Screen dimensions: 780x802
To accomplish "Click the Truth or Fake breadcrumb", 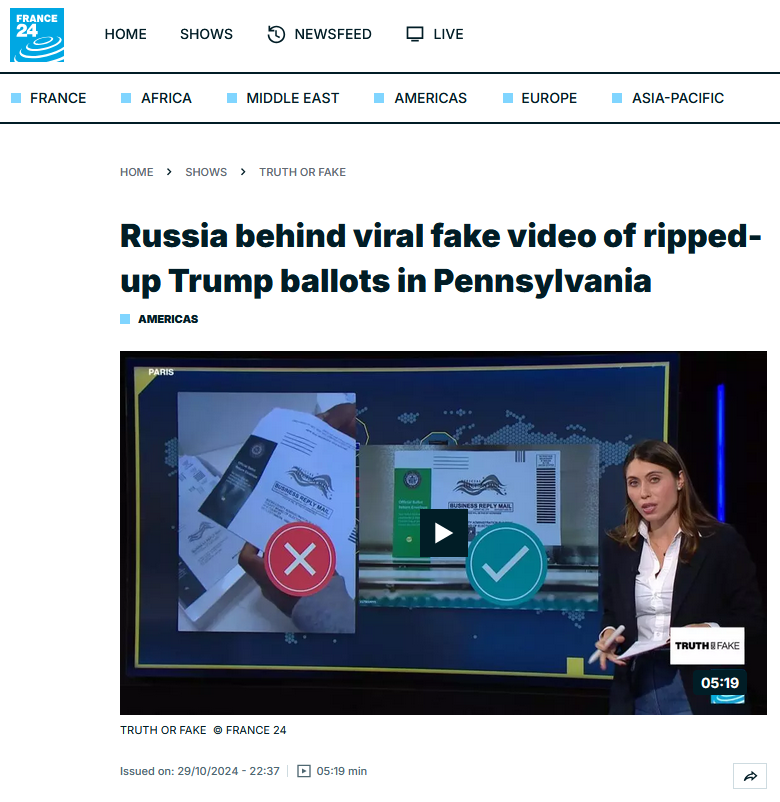I will pos(302,172).
